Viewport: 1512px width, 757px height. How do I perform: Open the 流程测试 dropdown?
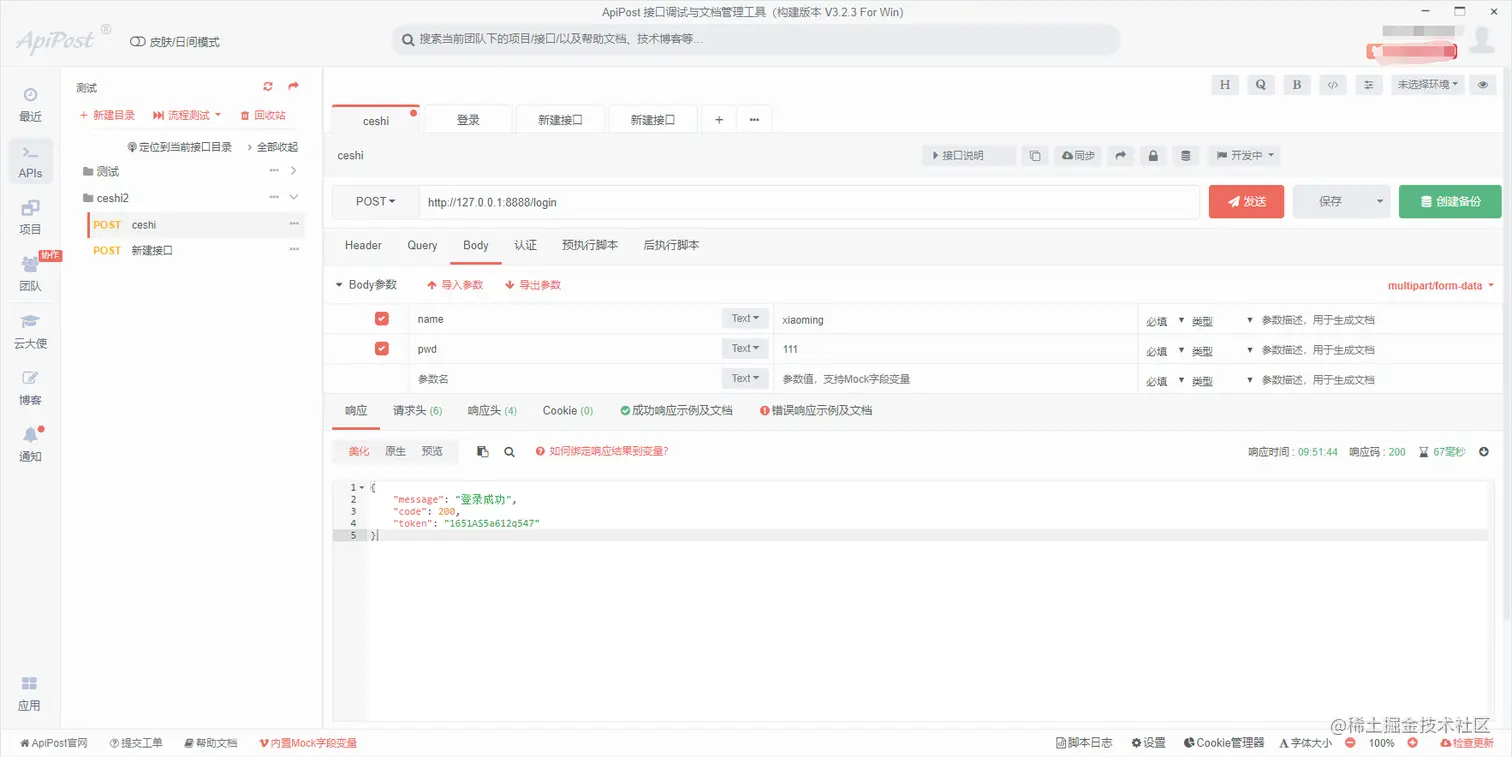point(187,116)
